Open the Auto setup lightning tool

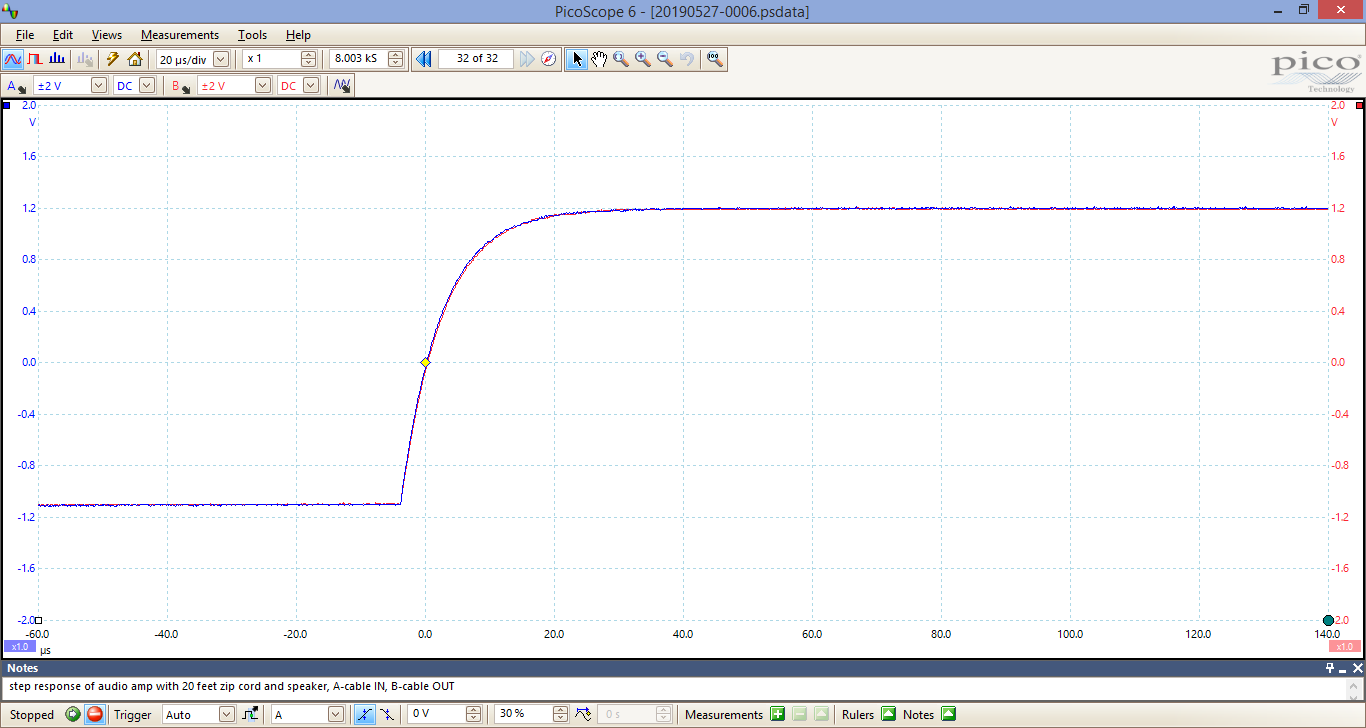point(113,59)
